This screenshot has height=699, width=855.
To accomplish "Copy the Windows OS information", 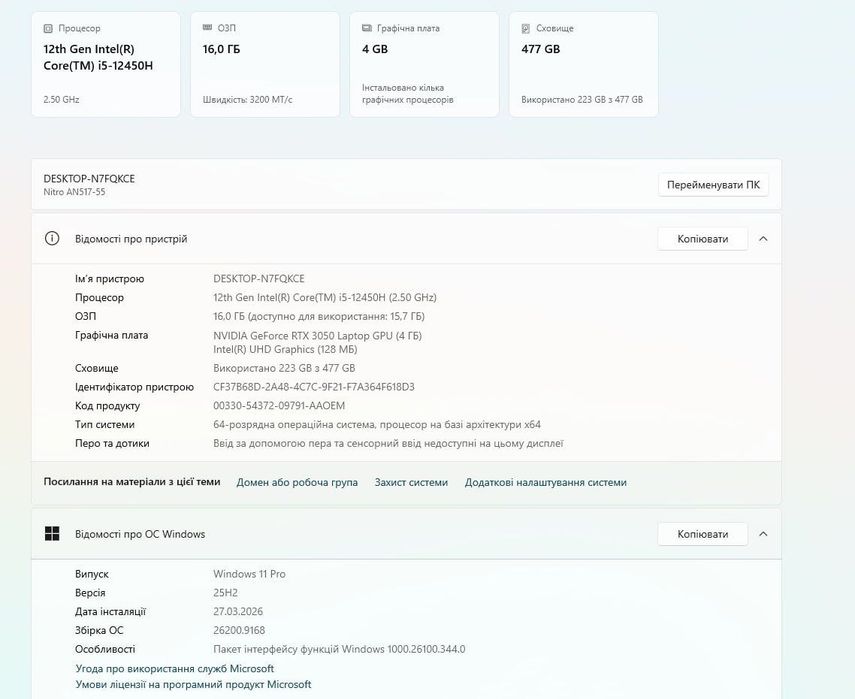I will [x=702, y=534].
